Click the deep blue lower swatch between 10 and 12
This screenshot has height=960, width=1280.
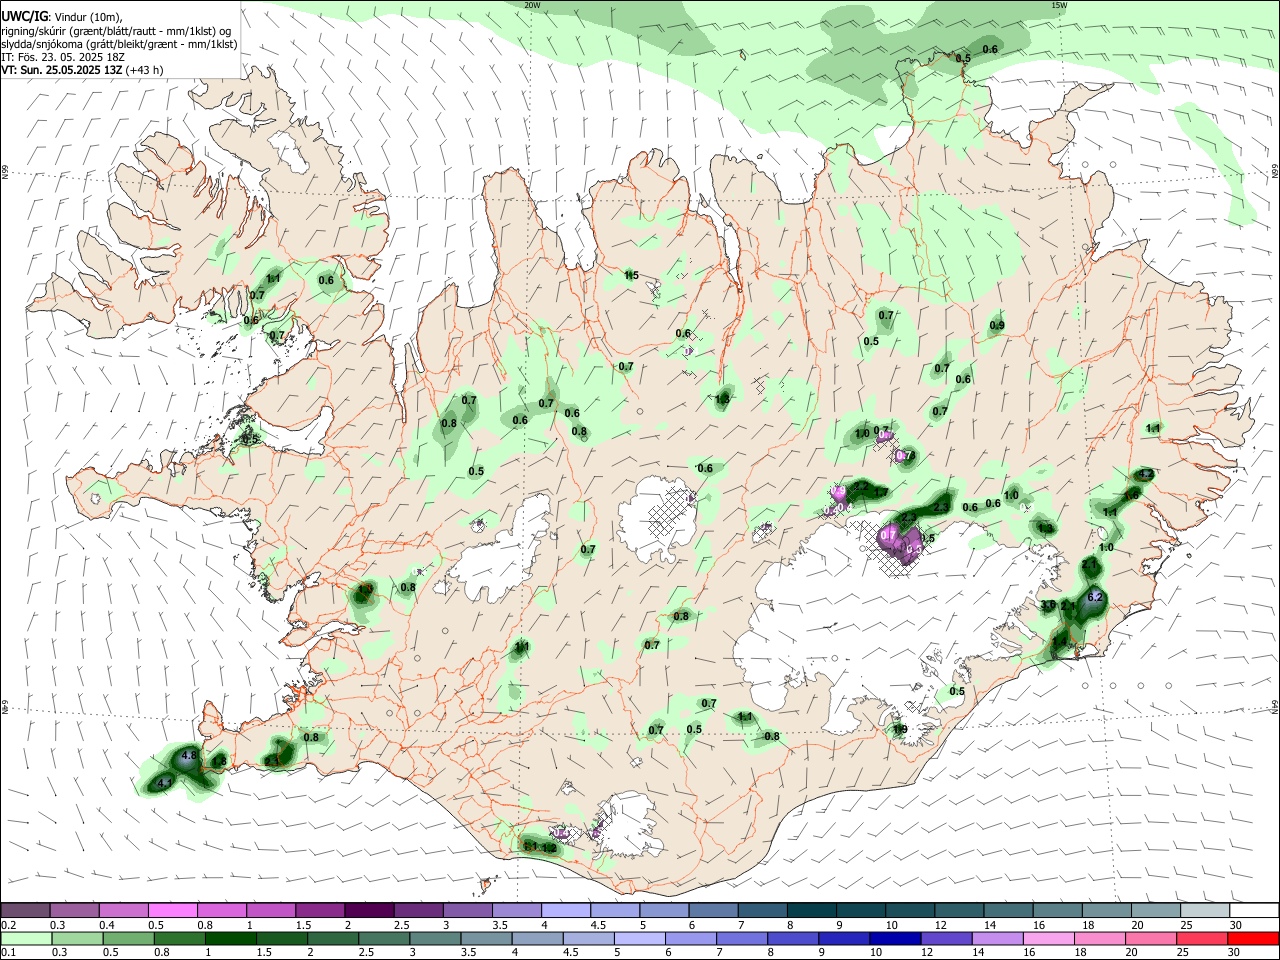(893, 938)
